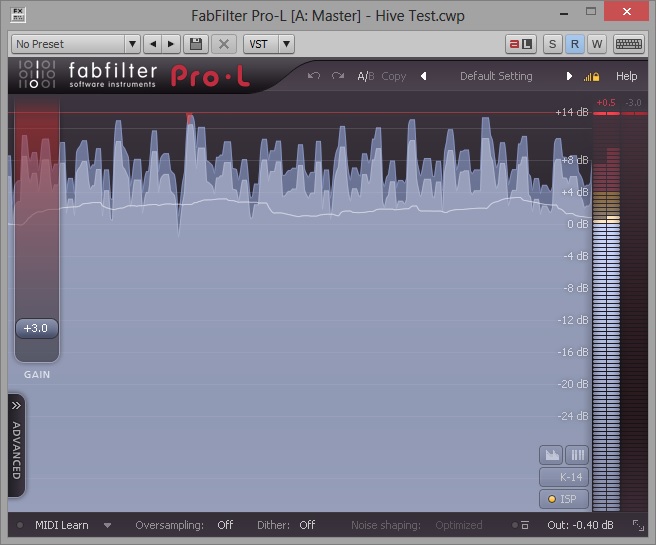Maximize the FabFilter Pro-L window
Viewport: 656px width, 545px height.
tap(591, 11)
